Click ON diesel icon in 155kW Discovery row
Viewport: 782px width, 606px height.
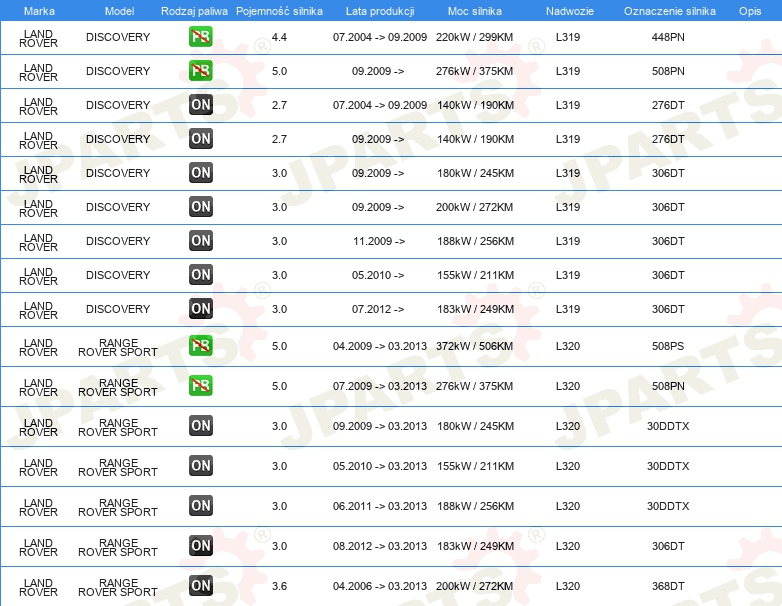click(x=200, y=274)
